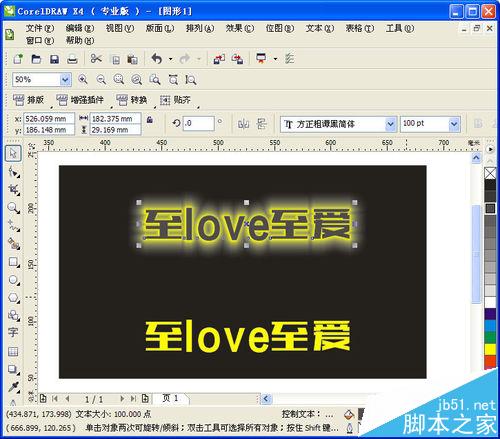
Task: Select the Interactive Drop Shadow tool
Action: pos(14,369)
